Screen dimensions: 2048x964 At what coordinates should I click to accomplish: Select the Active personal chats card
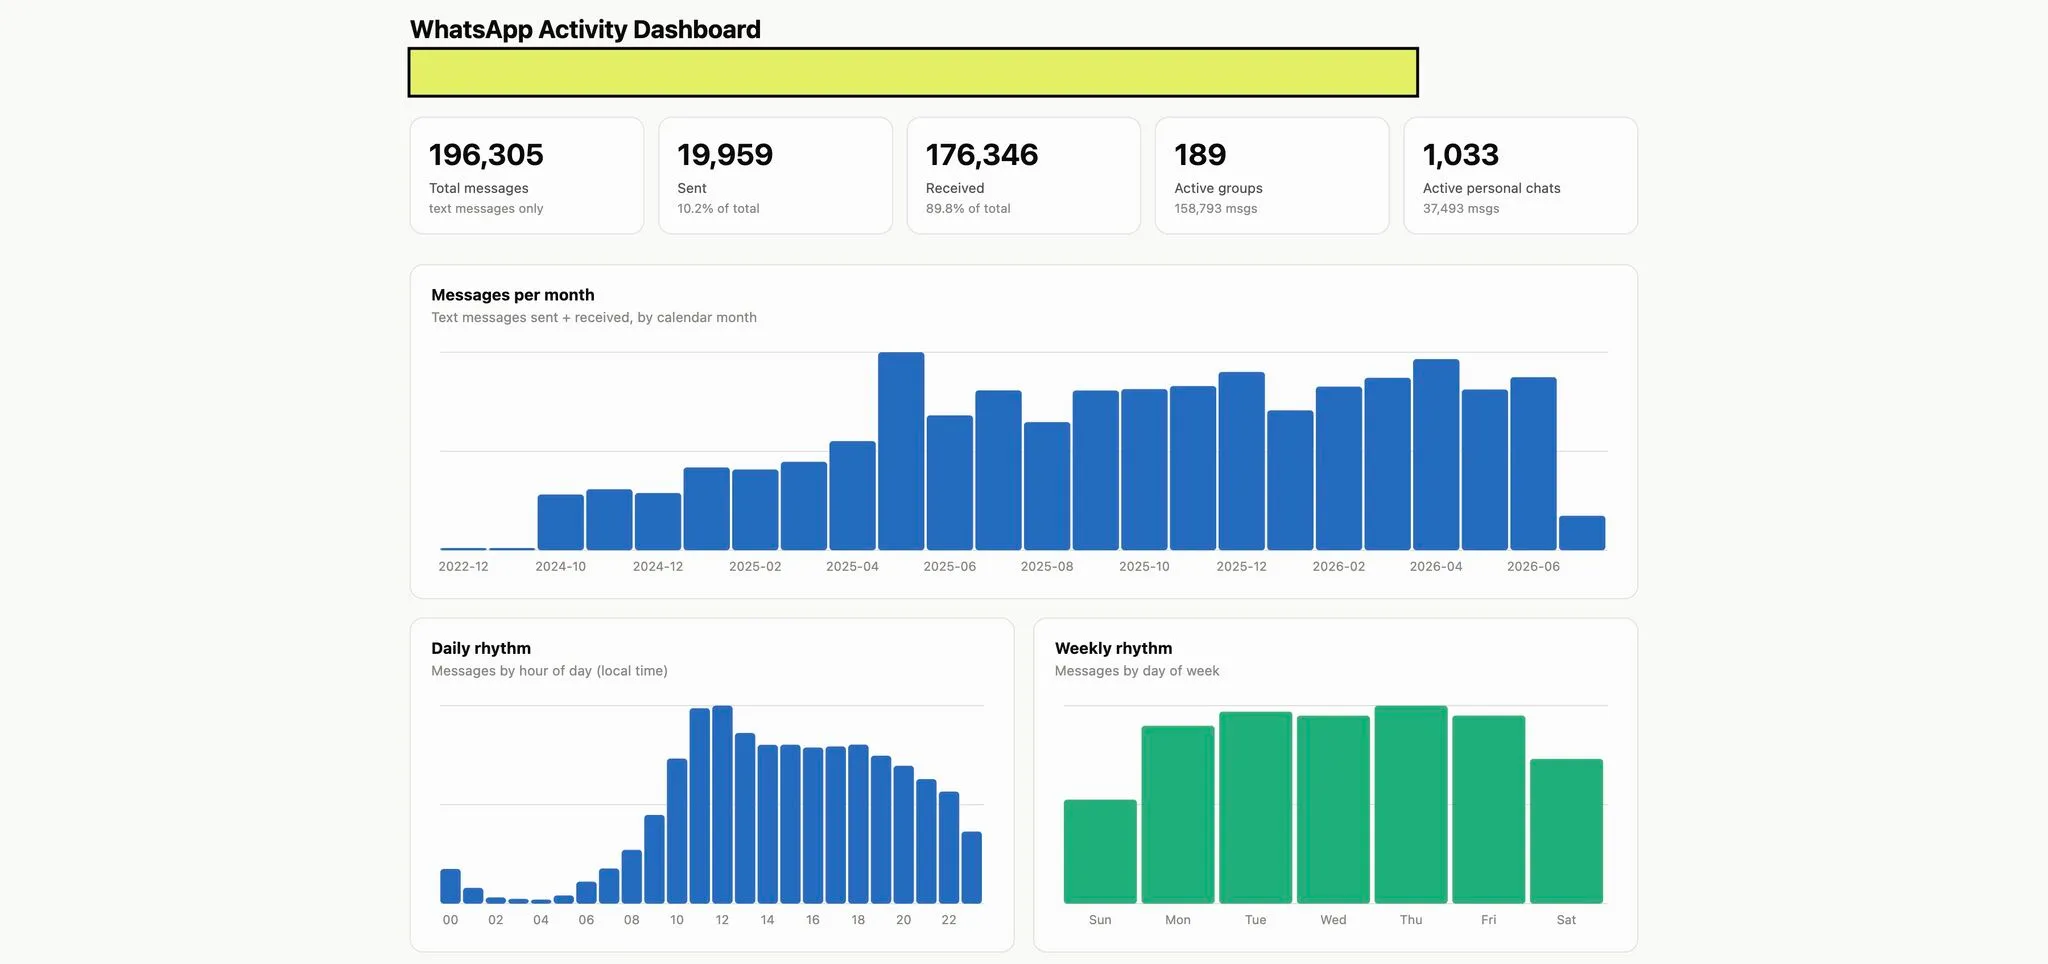tap(1521, 176)
